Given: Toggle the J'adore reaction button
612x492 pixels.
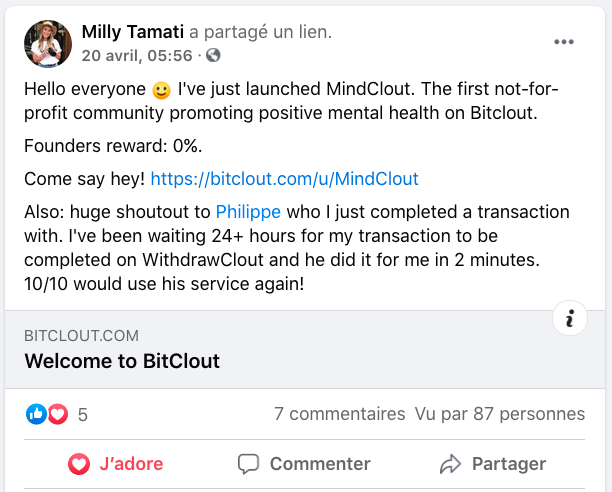Looking at the screenshot, I should (x=116, y=464).
